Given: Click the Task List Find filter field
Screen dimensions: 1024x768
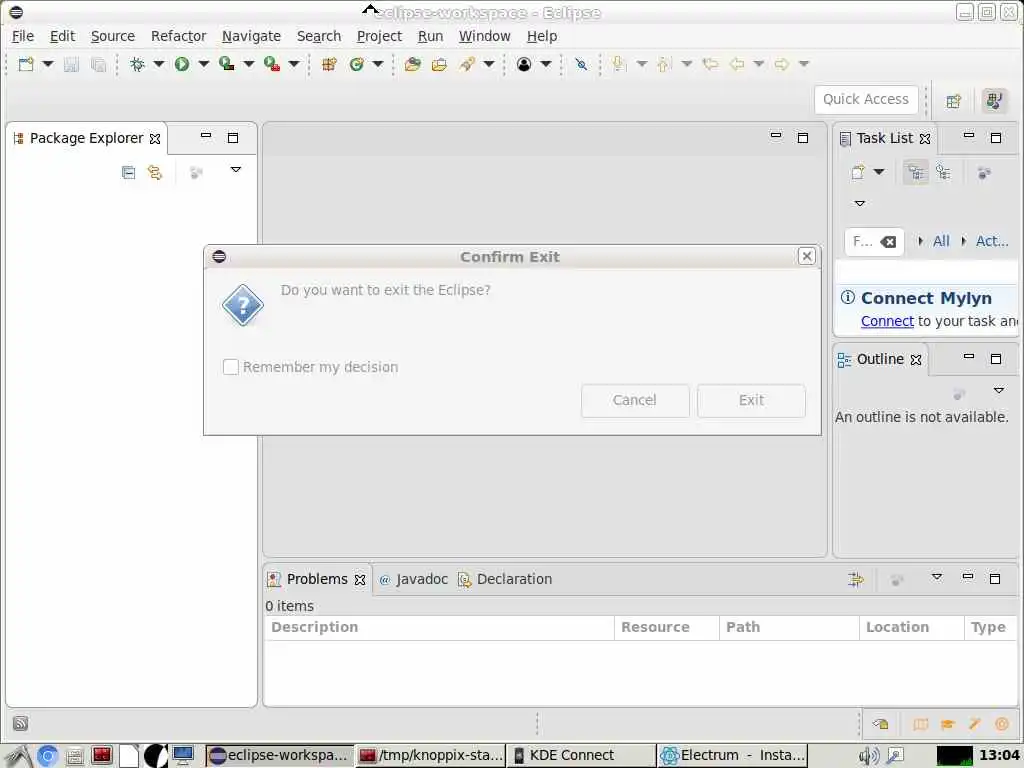Looking at the screenshot, I should pos(874,242).
